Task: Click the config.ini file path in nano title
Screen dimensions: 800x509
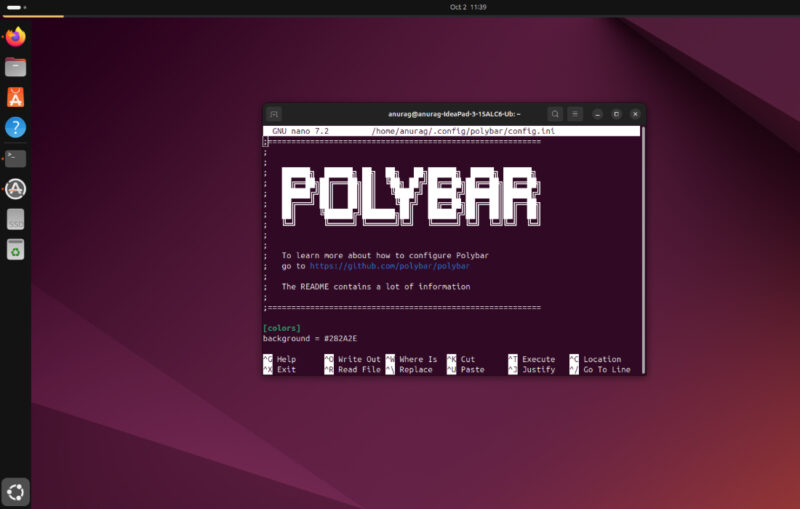Action: point(463,131)
